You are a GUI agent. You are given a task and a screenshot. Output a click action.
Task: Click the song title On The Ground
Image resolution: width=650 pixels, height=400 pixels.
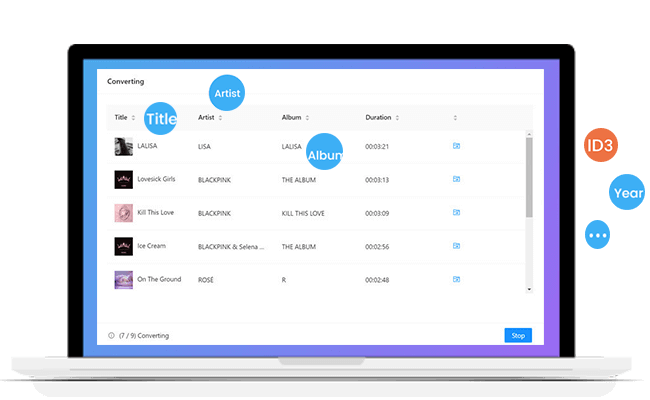click(159, 279)
